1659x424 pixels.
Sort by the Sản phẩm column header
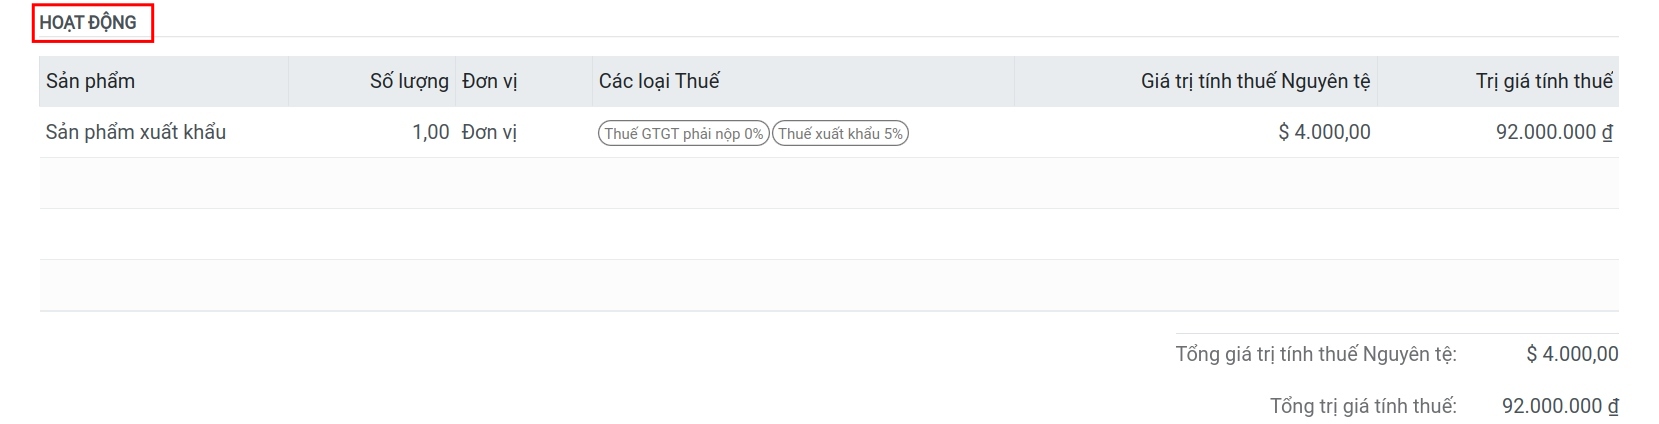click(90, 81)
